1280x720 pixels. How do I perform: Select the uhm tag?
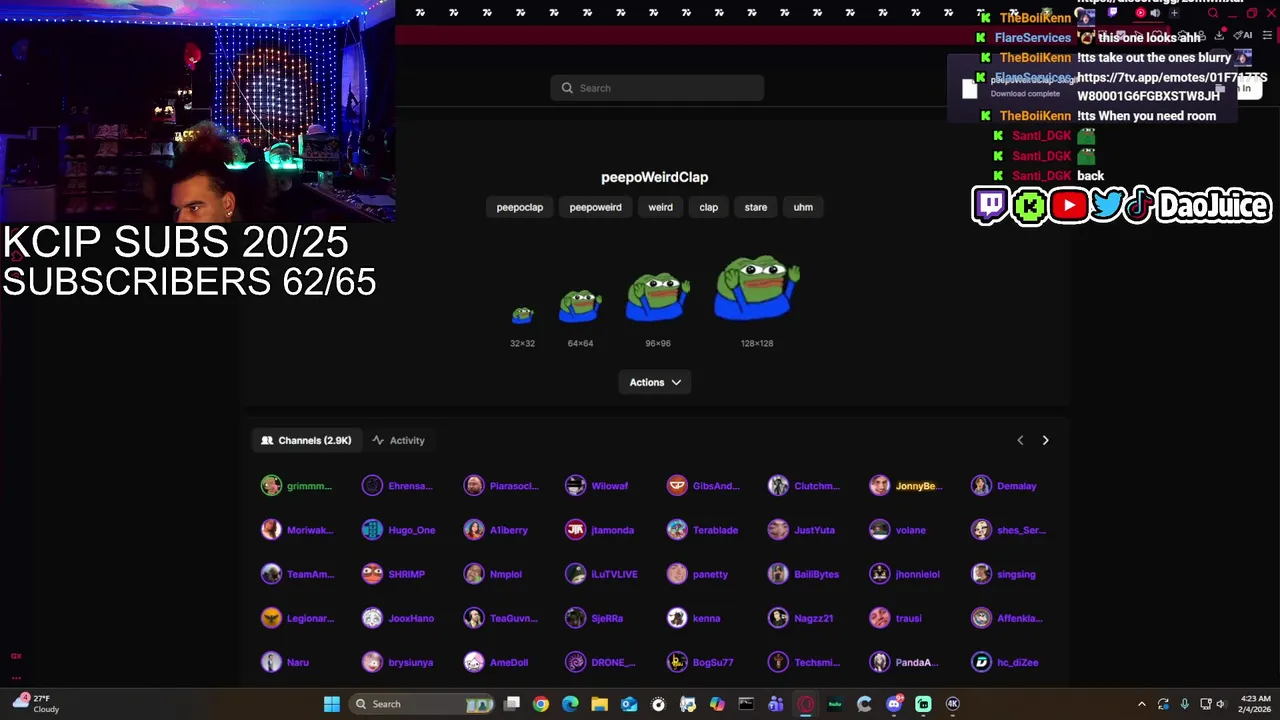click(803, 207)
